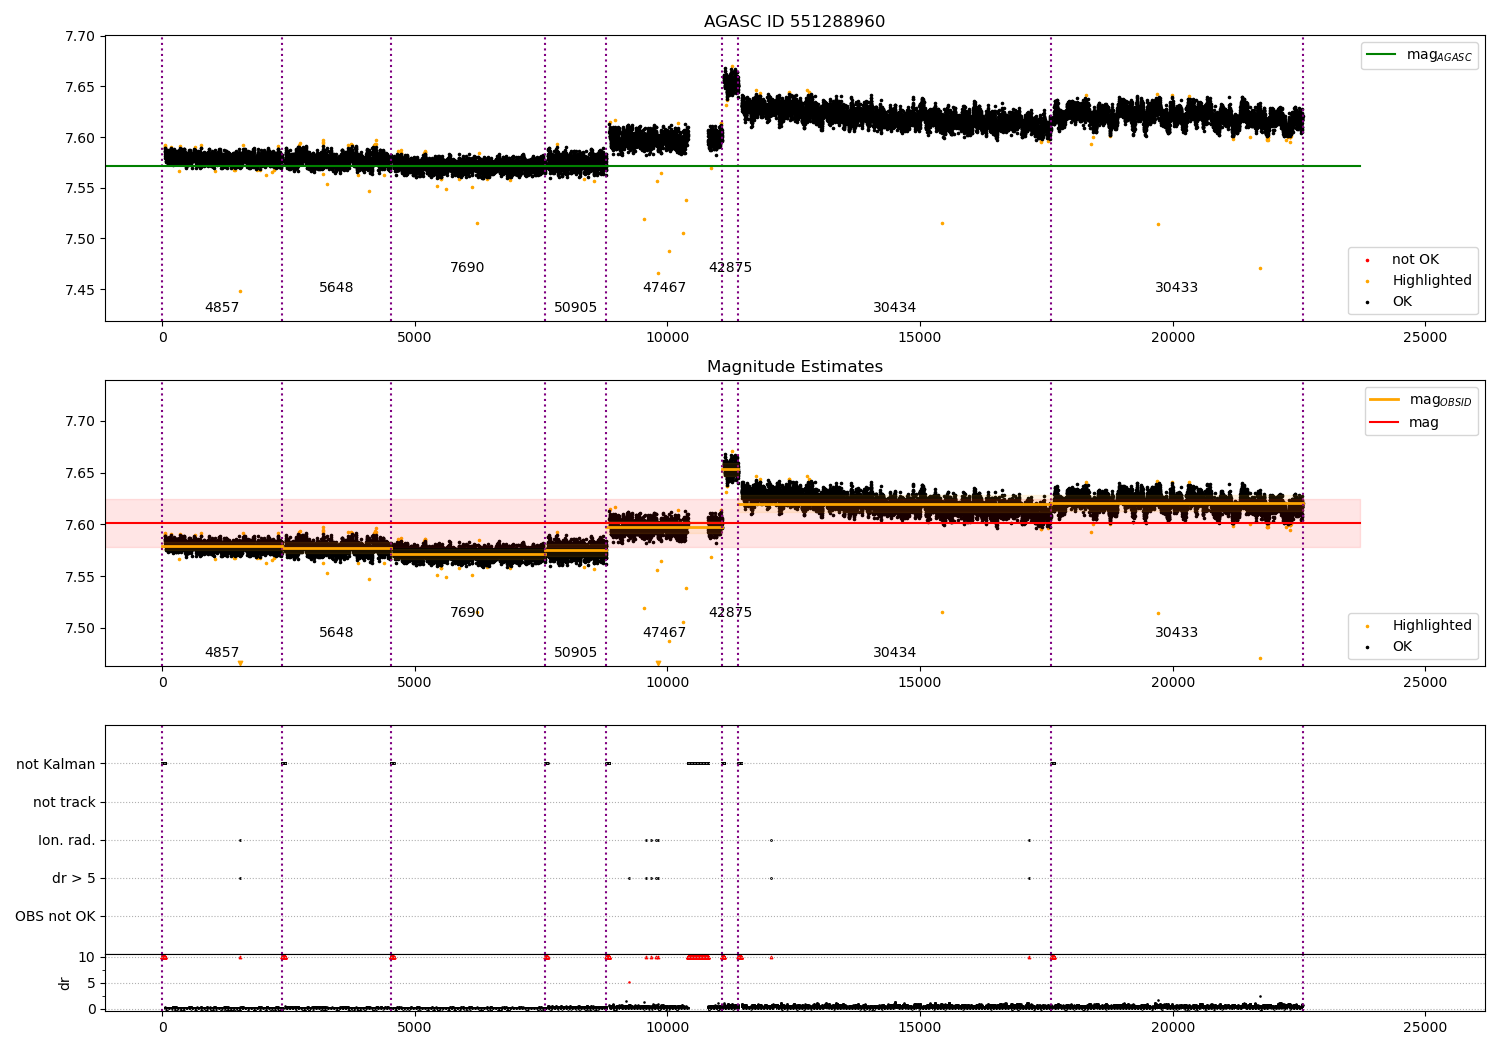Click y-tick 10 on the dr axis
1500x1050 pixels.
(87, 958)
